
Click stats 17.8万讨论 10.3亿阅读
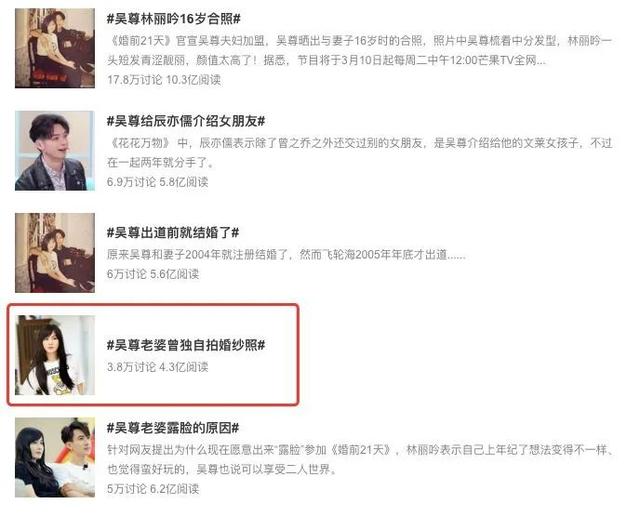tap(164, 80)
